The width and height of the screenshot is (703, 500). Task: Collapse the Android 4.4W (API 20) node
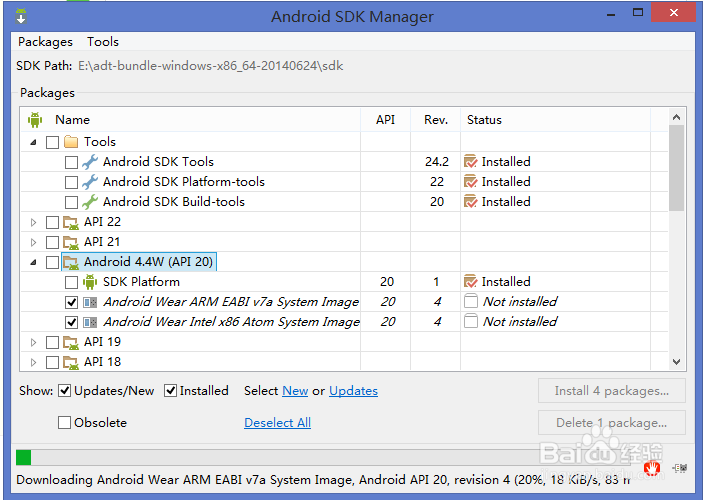coord(33,262)
